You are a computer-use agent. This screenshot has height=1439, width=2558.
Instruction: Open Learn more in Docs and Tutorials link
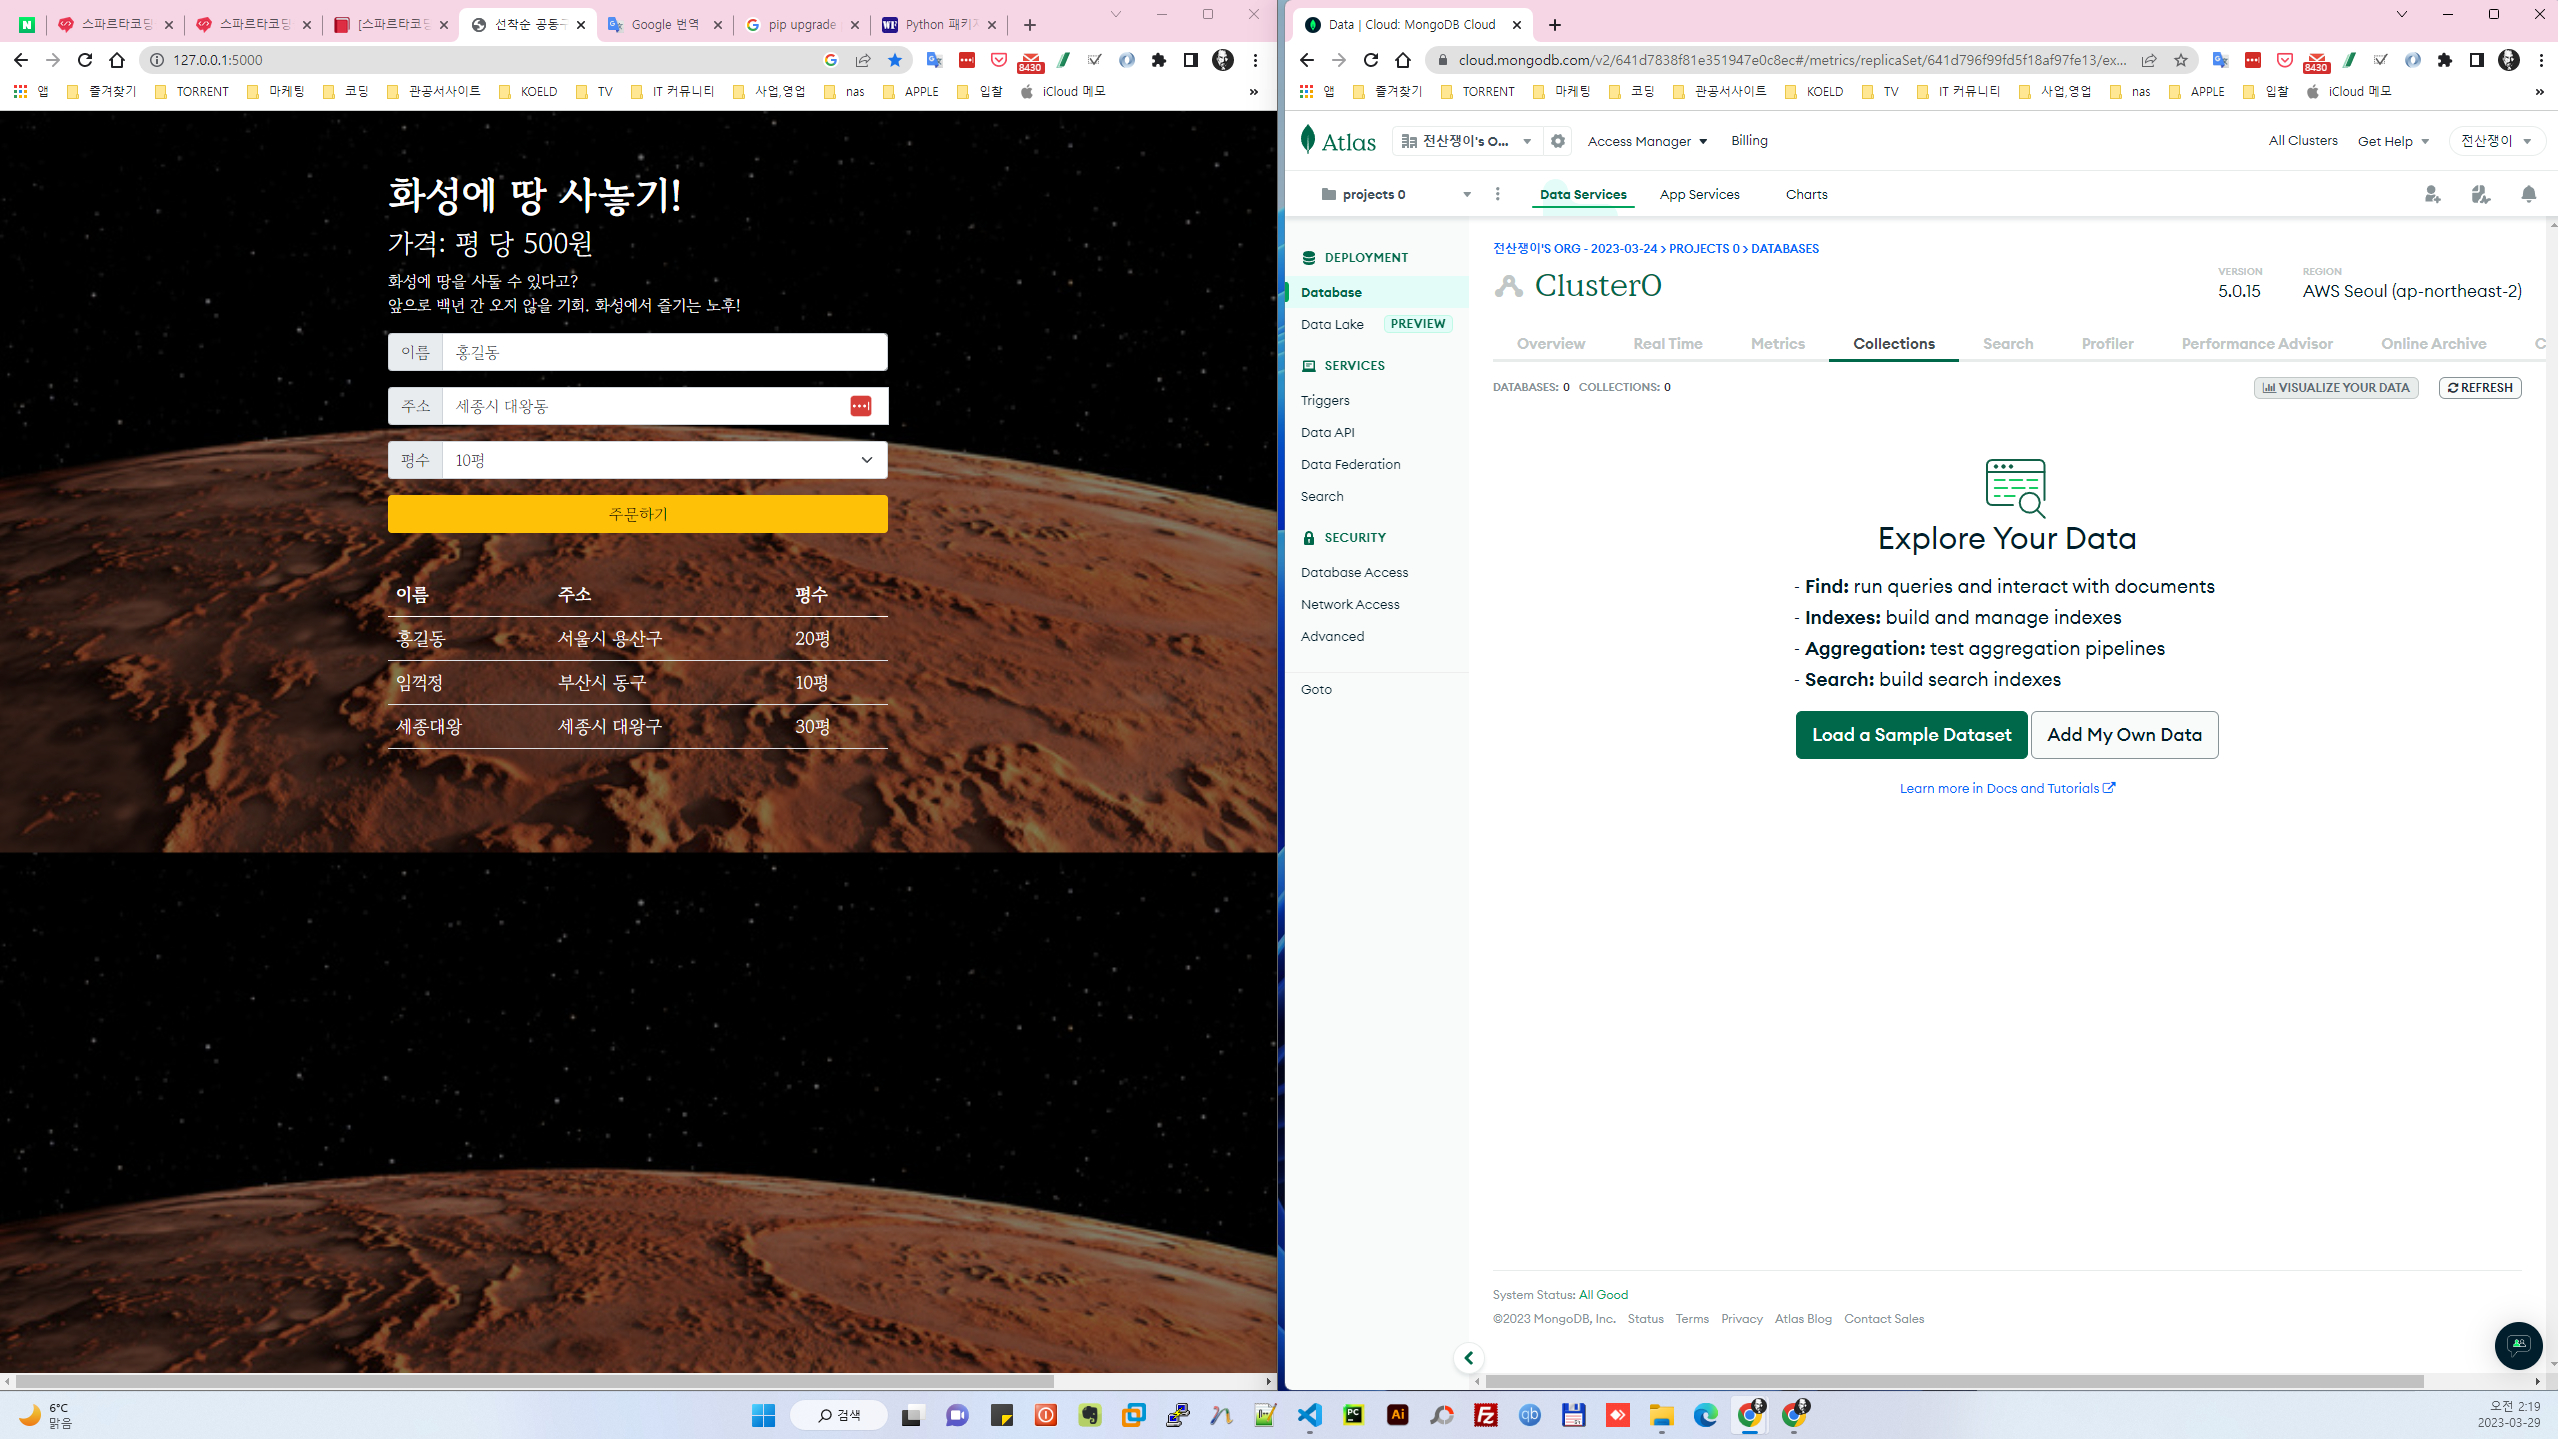2006,788
